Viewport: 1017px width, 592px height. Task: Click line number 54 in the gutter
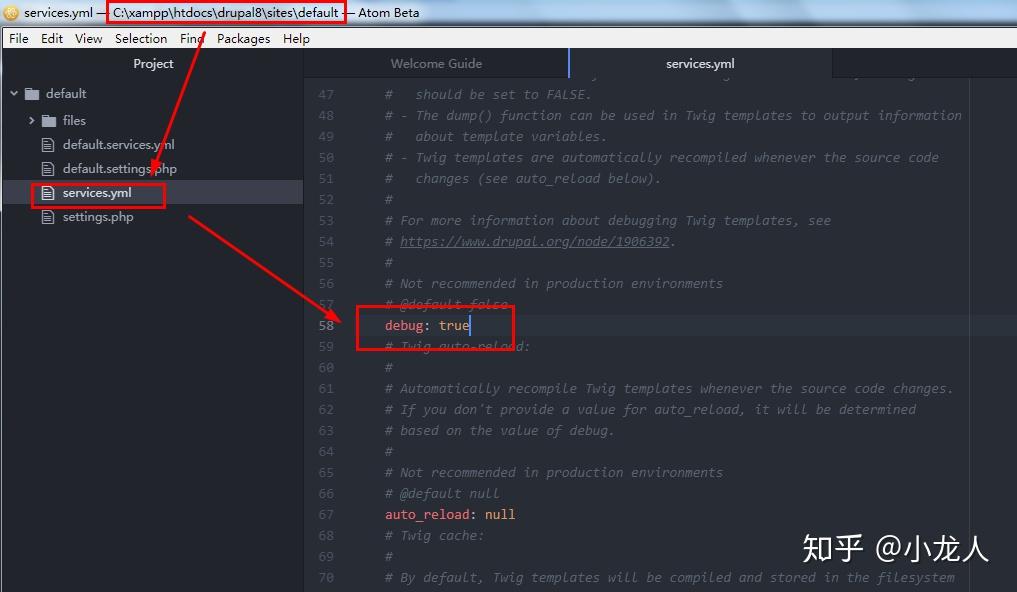[326, 241]
